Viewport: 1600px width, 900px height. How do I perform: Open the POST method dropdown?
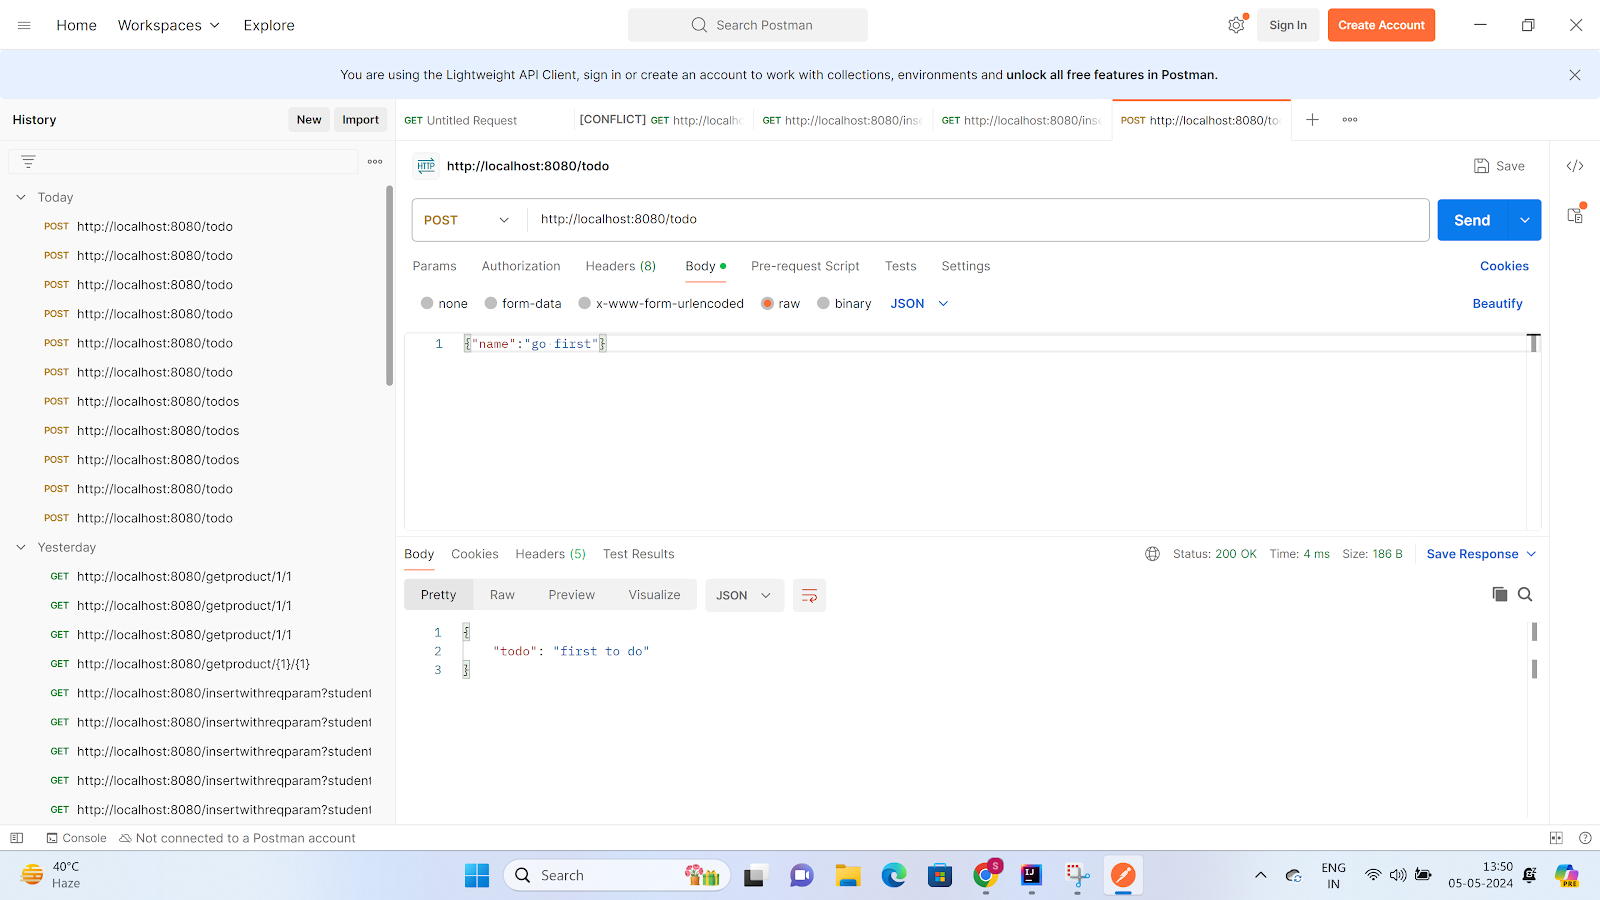click(x=467, y=220)
